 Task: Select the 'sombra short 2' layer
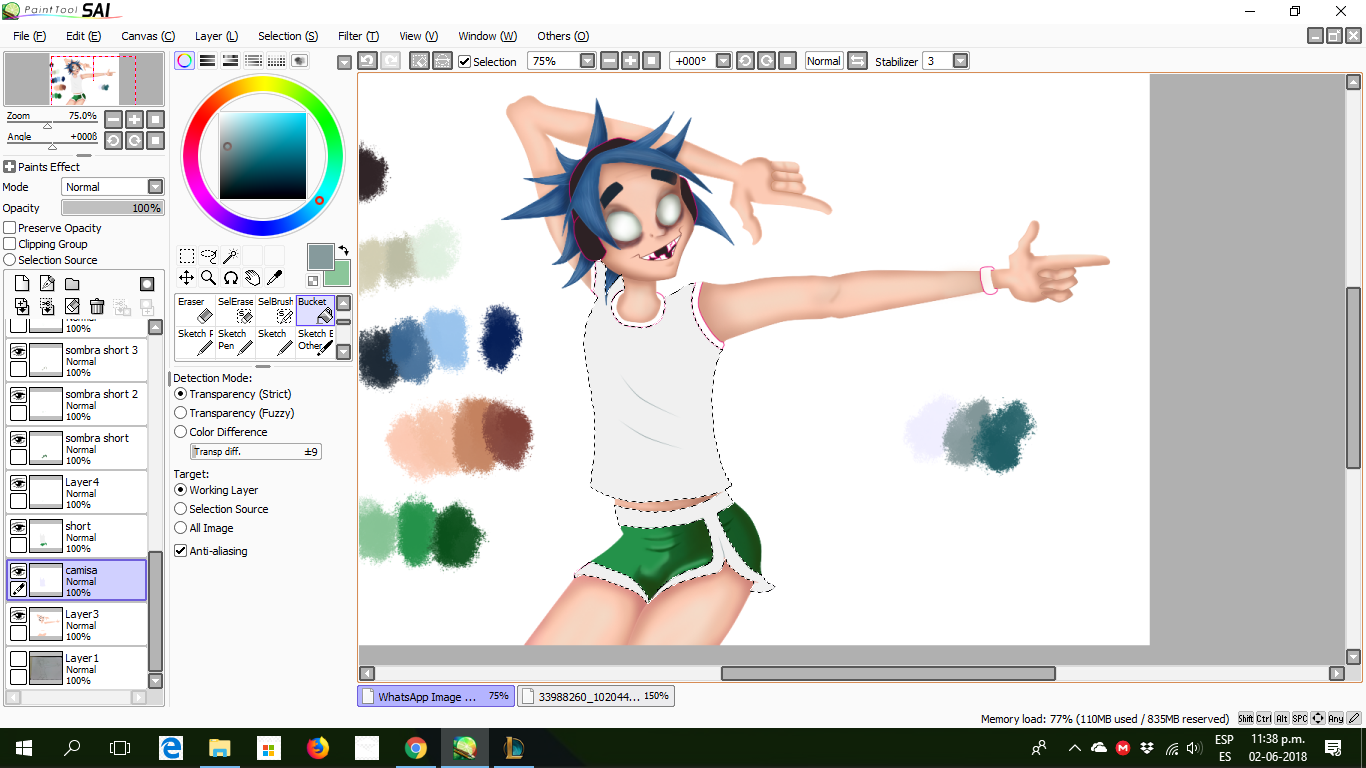[x=77, y=404]
